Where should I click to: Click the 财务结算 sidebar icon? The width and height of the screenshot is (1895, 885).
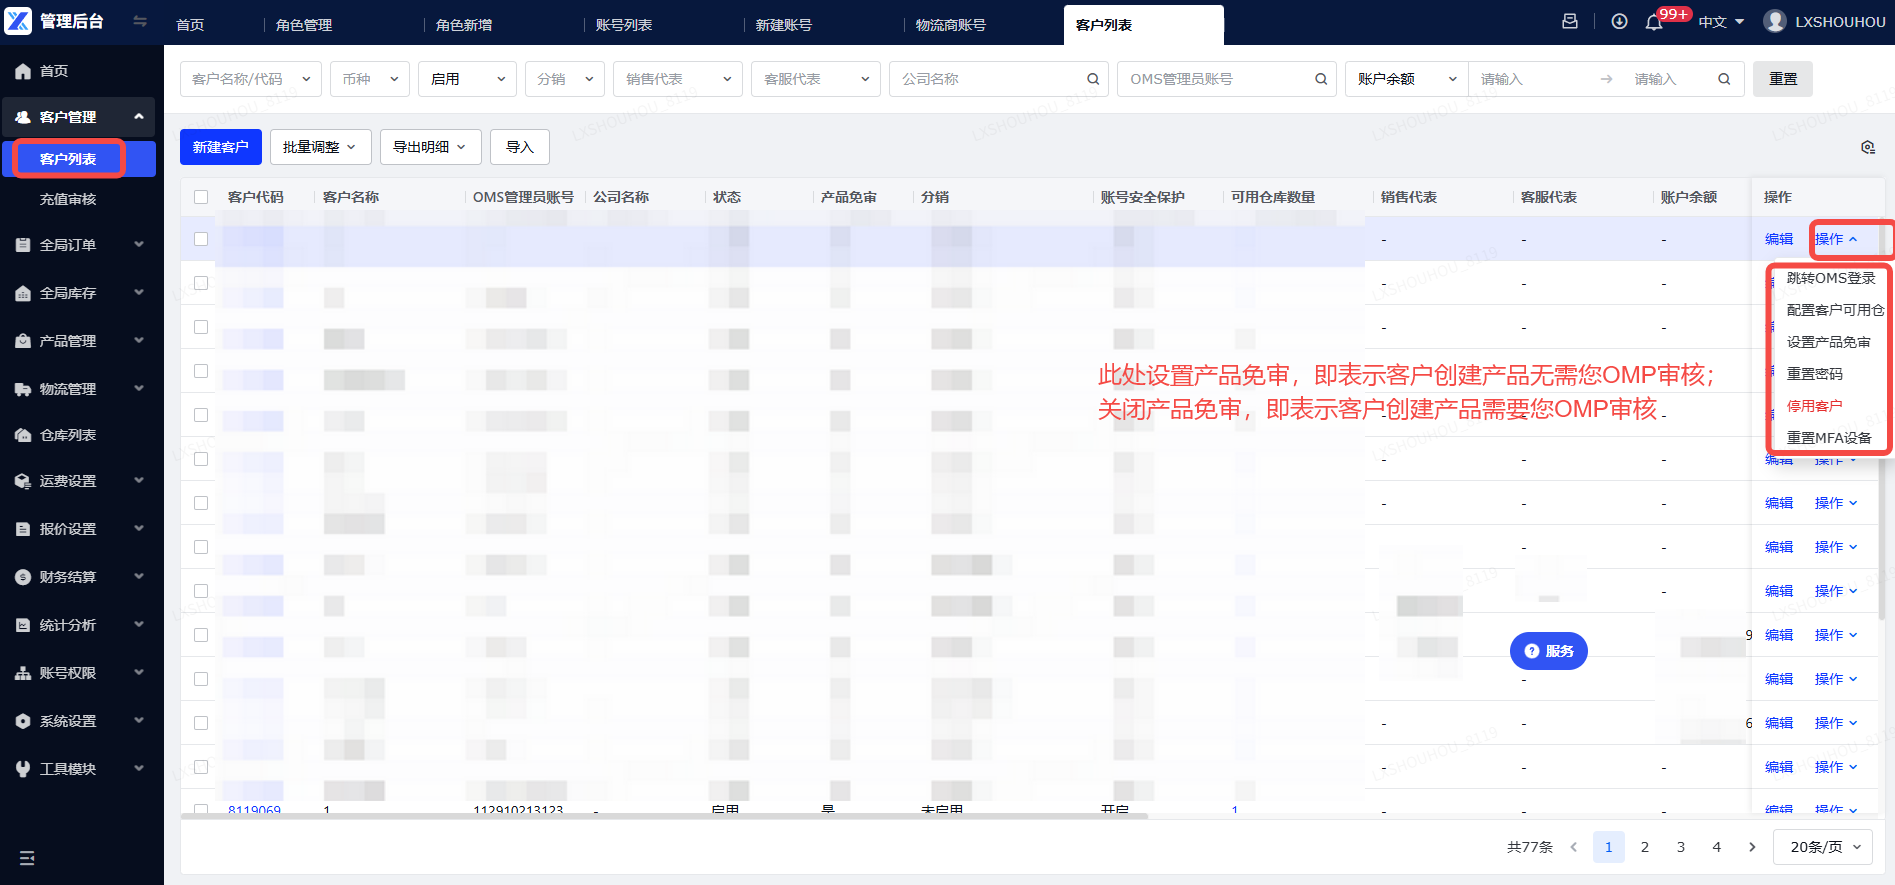(23, 577)
